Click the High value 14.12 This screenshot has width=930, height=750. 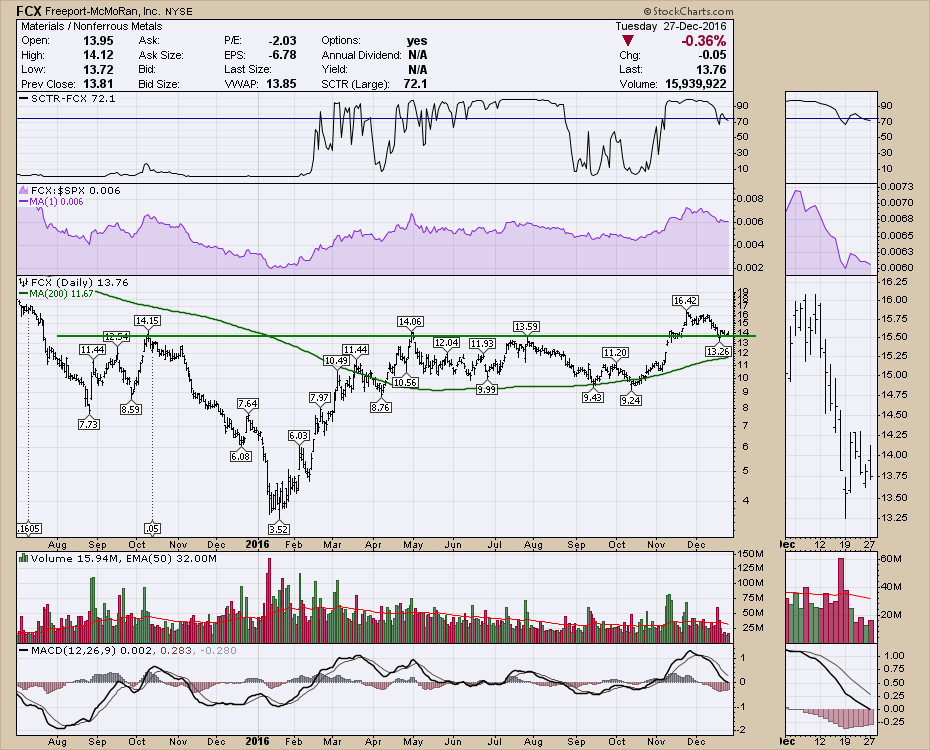[98, 55]
